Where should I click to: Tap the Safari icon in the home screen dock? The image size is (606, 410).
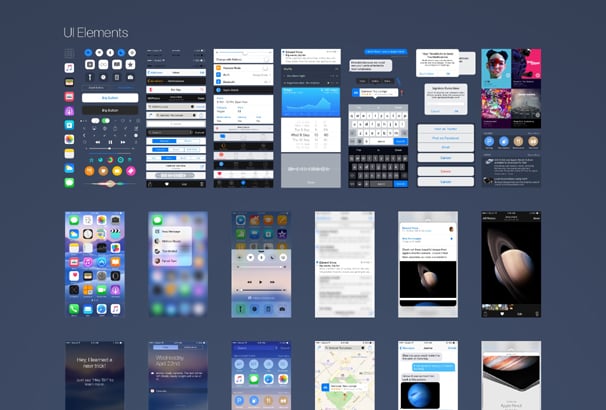101,308
